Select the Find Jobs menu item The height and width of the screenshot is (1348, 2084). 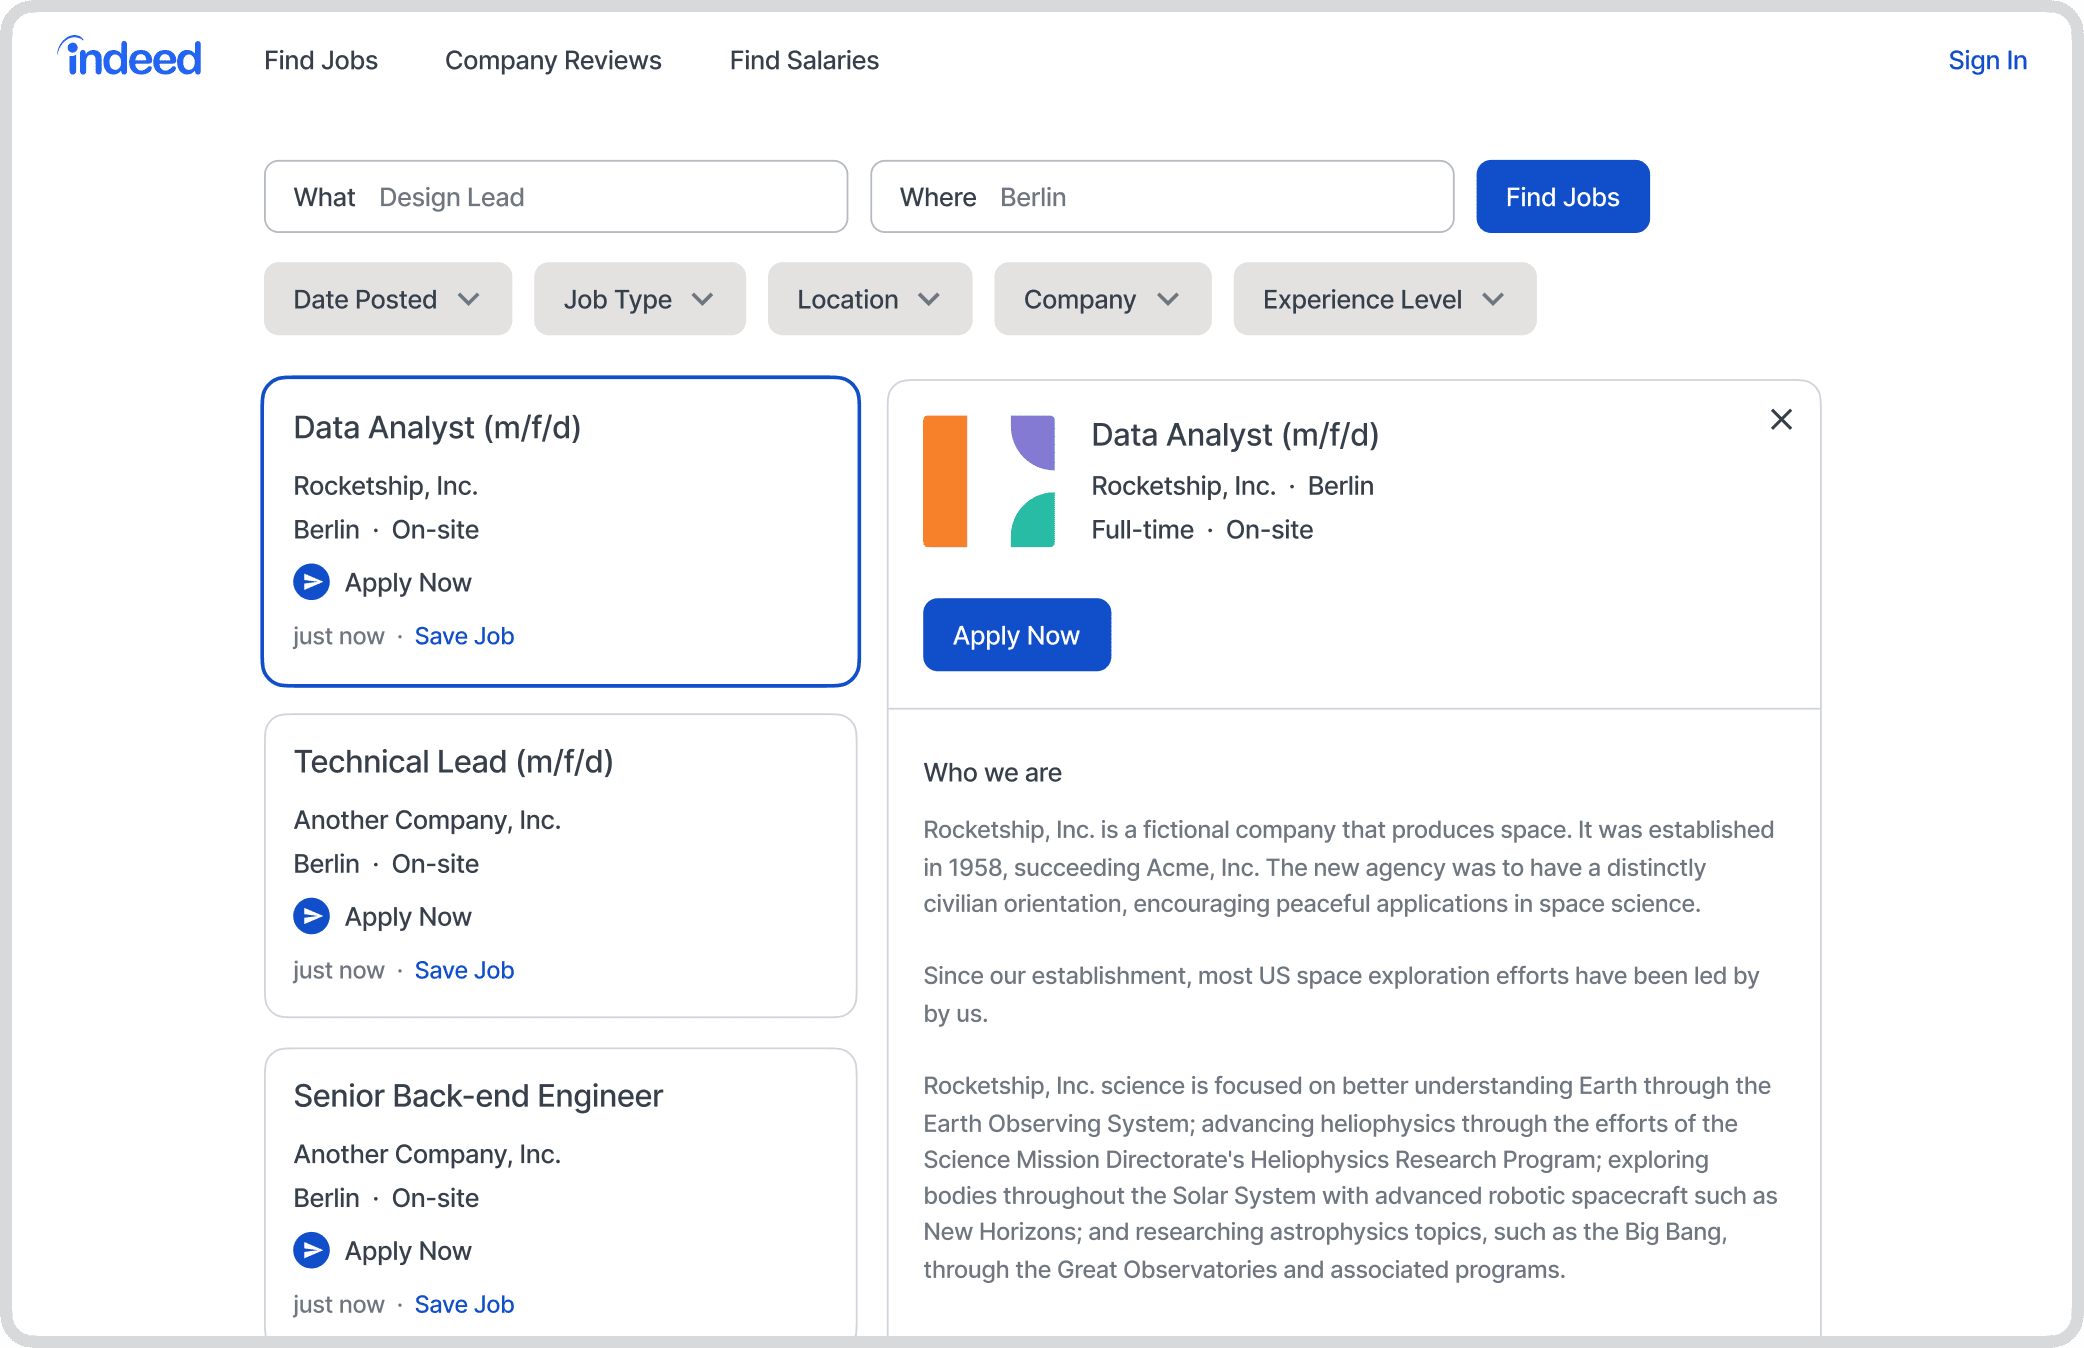click(x=320, y=61)
